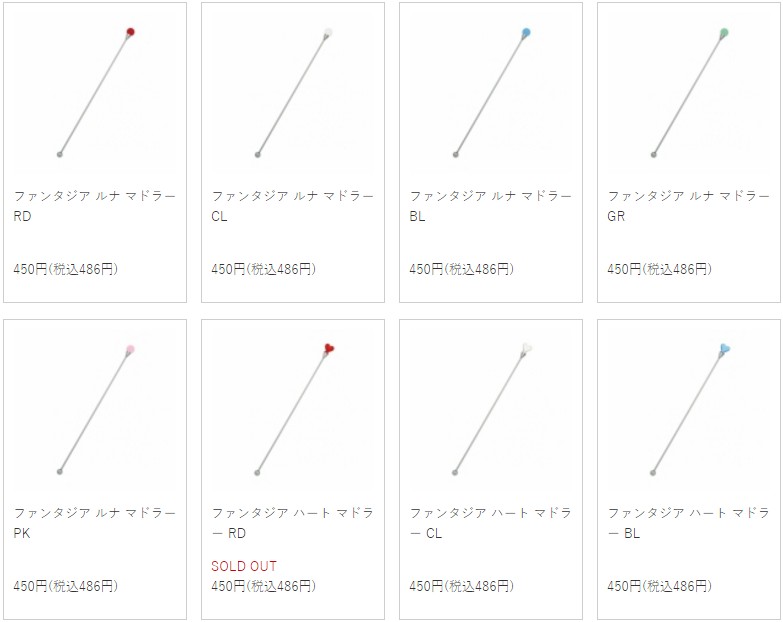Click the ファンタジア ルナ マドラー CL title
This screenshot has height=622, width=783.
click(293, 206)
